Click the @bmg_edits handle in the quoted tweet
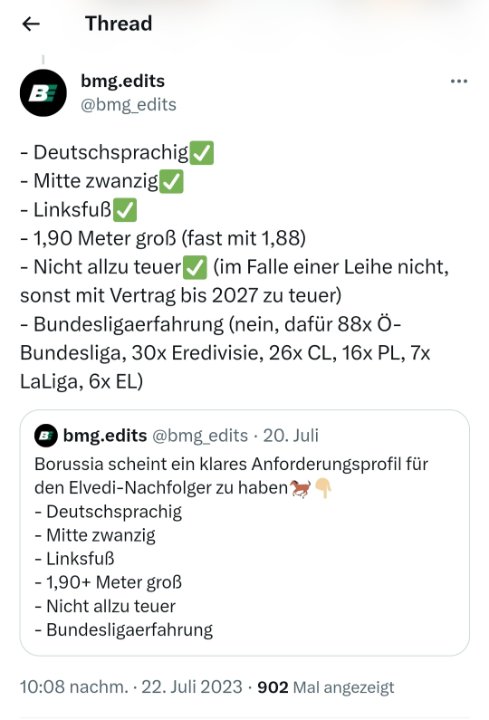 pos(200,435)
